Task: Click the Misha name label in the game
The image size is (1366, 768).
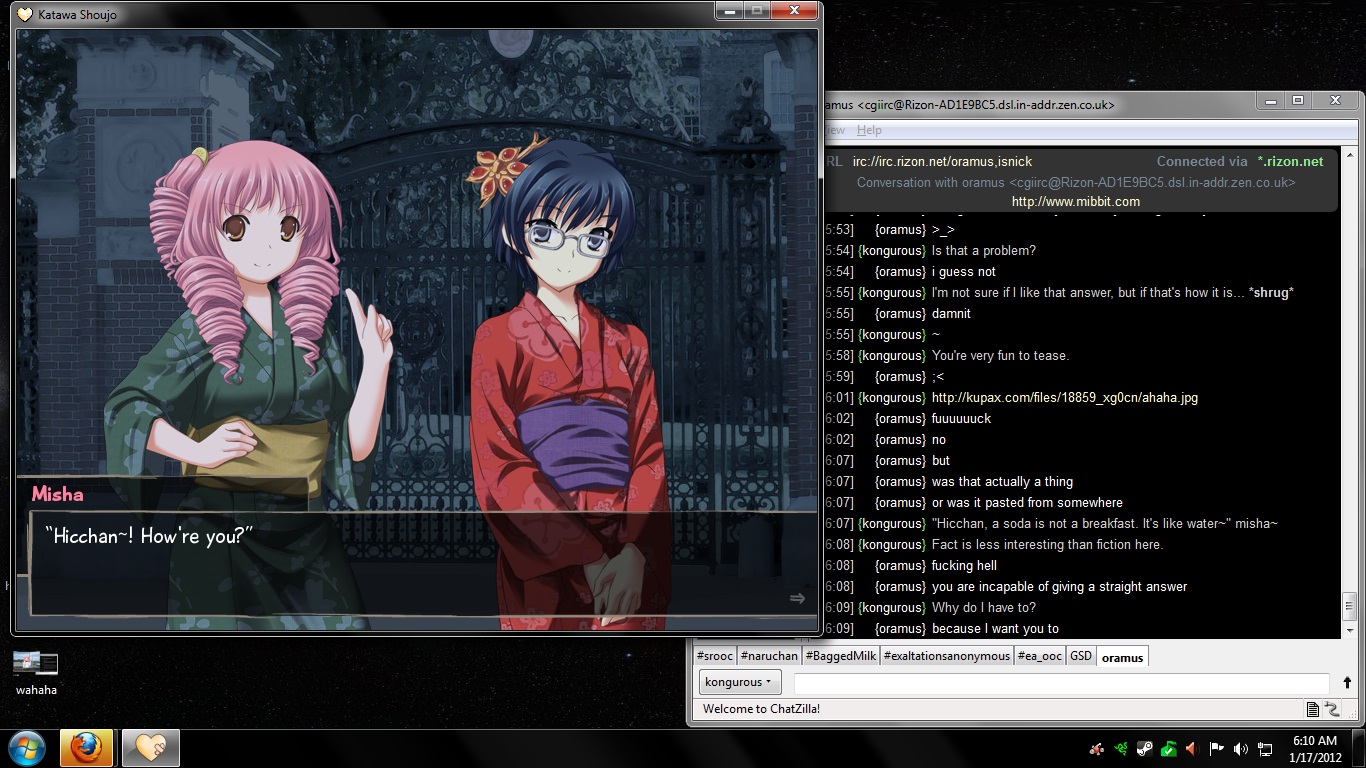Action: point(58,494)
